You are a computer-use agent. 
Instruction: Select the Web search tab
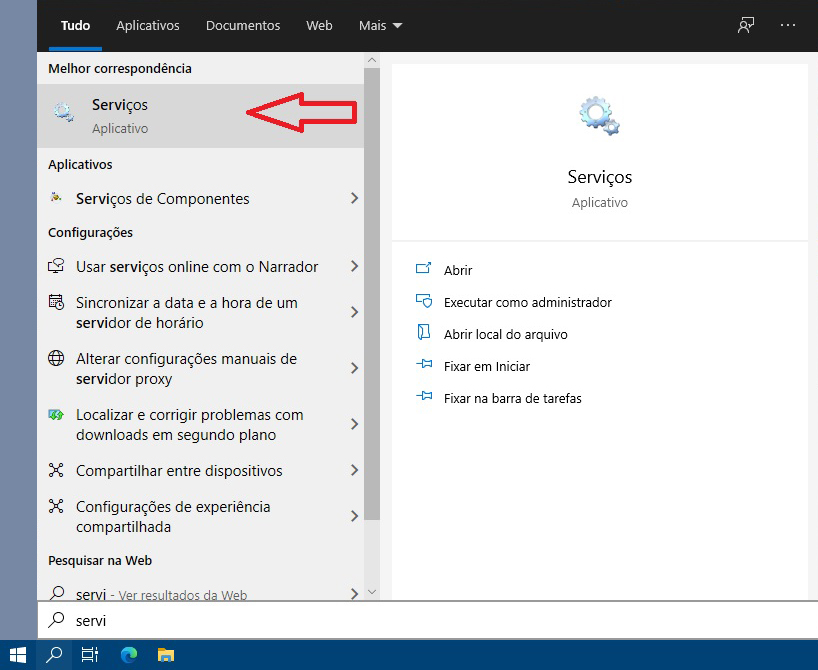point(319,25)
